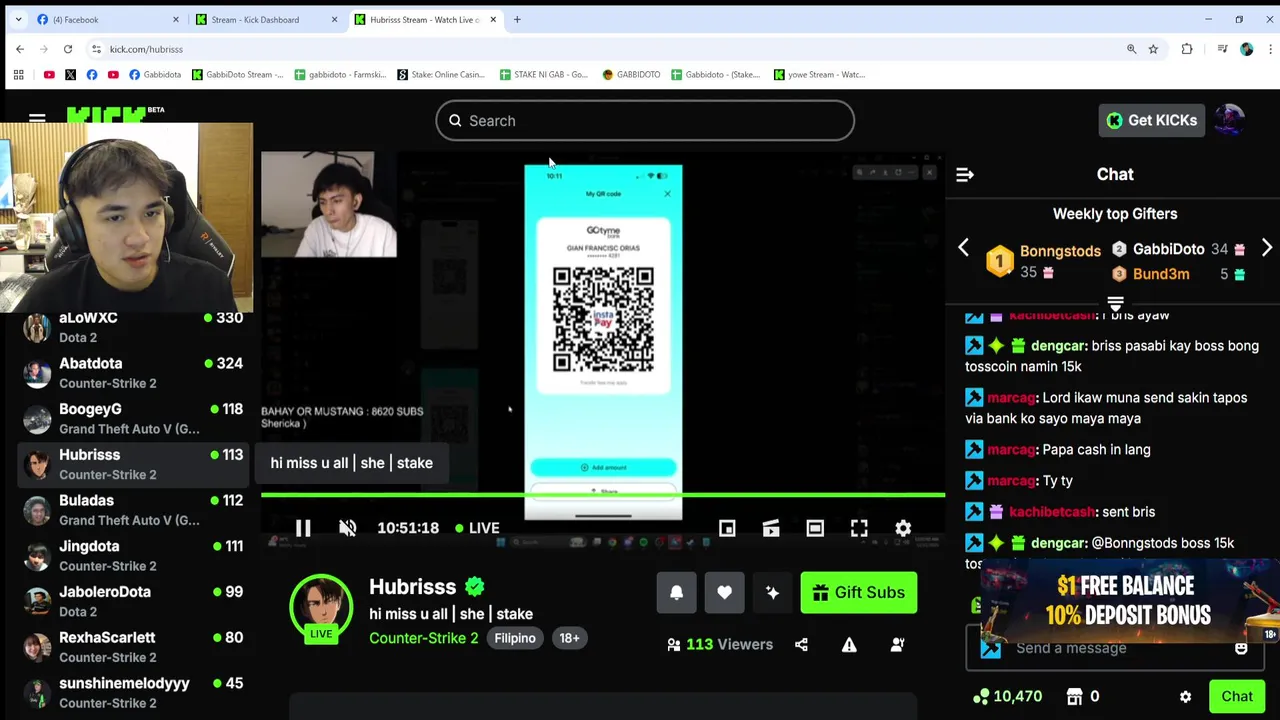Show previous weekly top gifters
The width and height of the screenshot is (1280, 720).
coord(963,247)
